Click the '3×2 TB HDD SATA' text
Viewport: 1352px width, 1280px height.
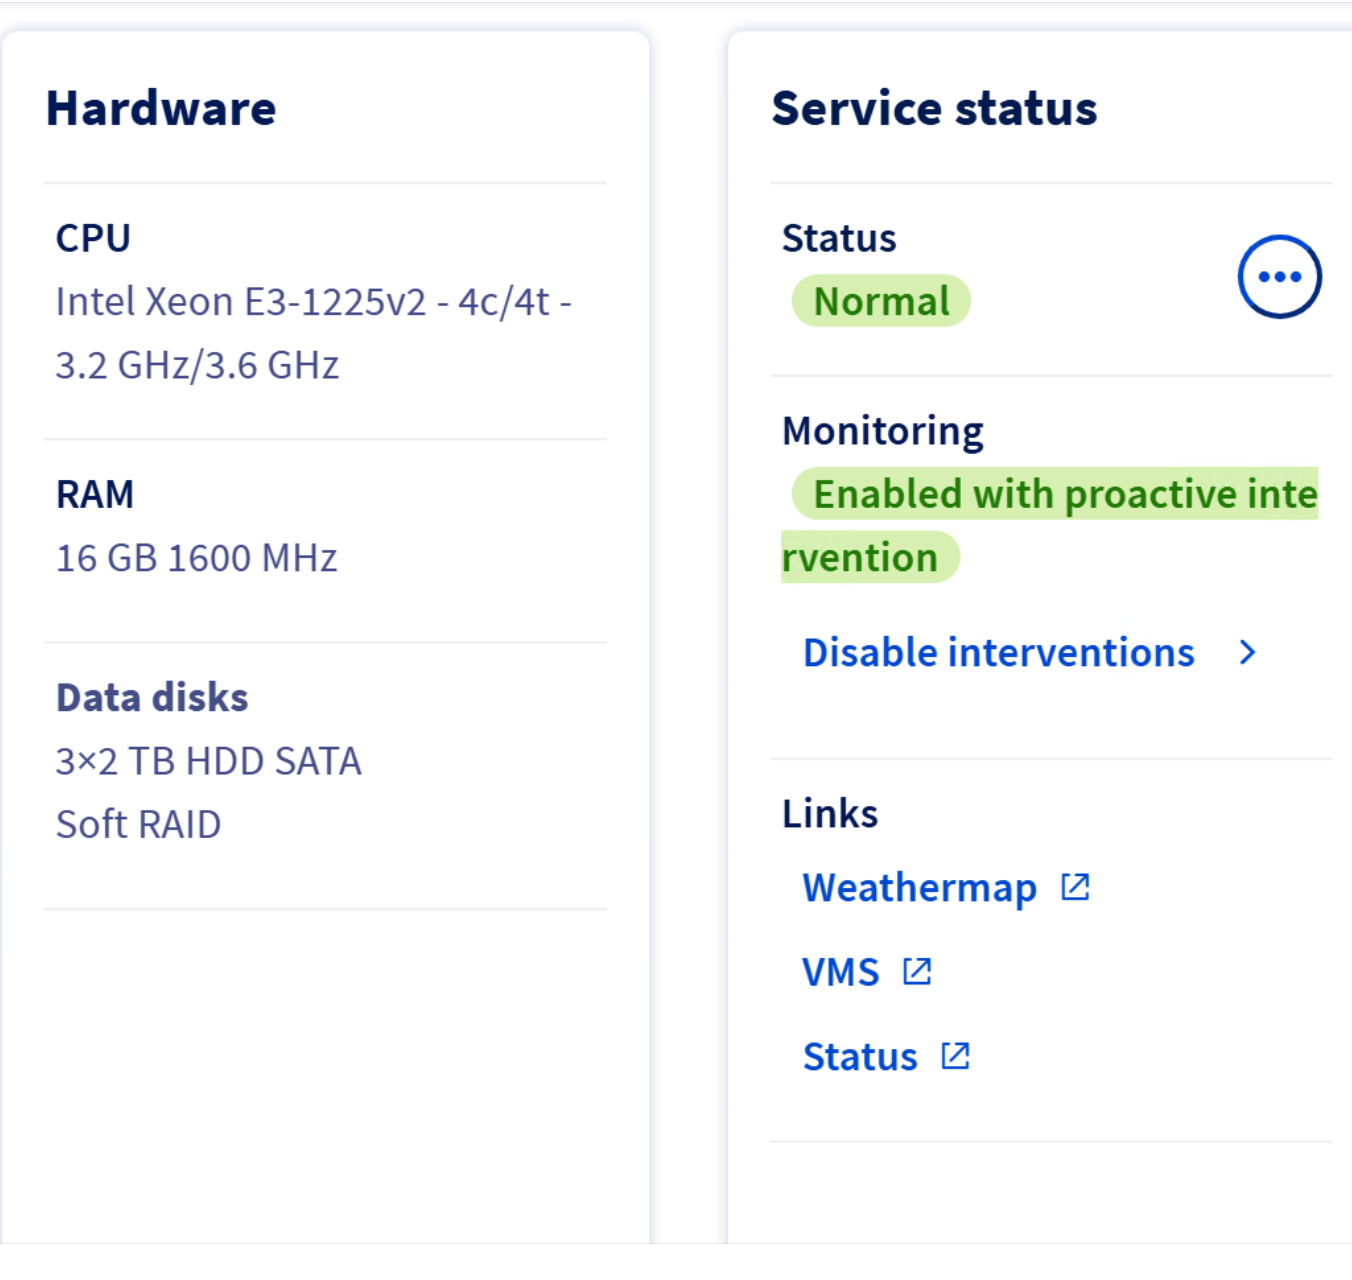(x=209, y=761)
